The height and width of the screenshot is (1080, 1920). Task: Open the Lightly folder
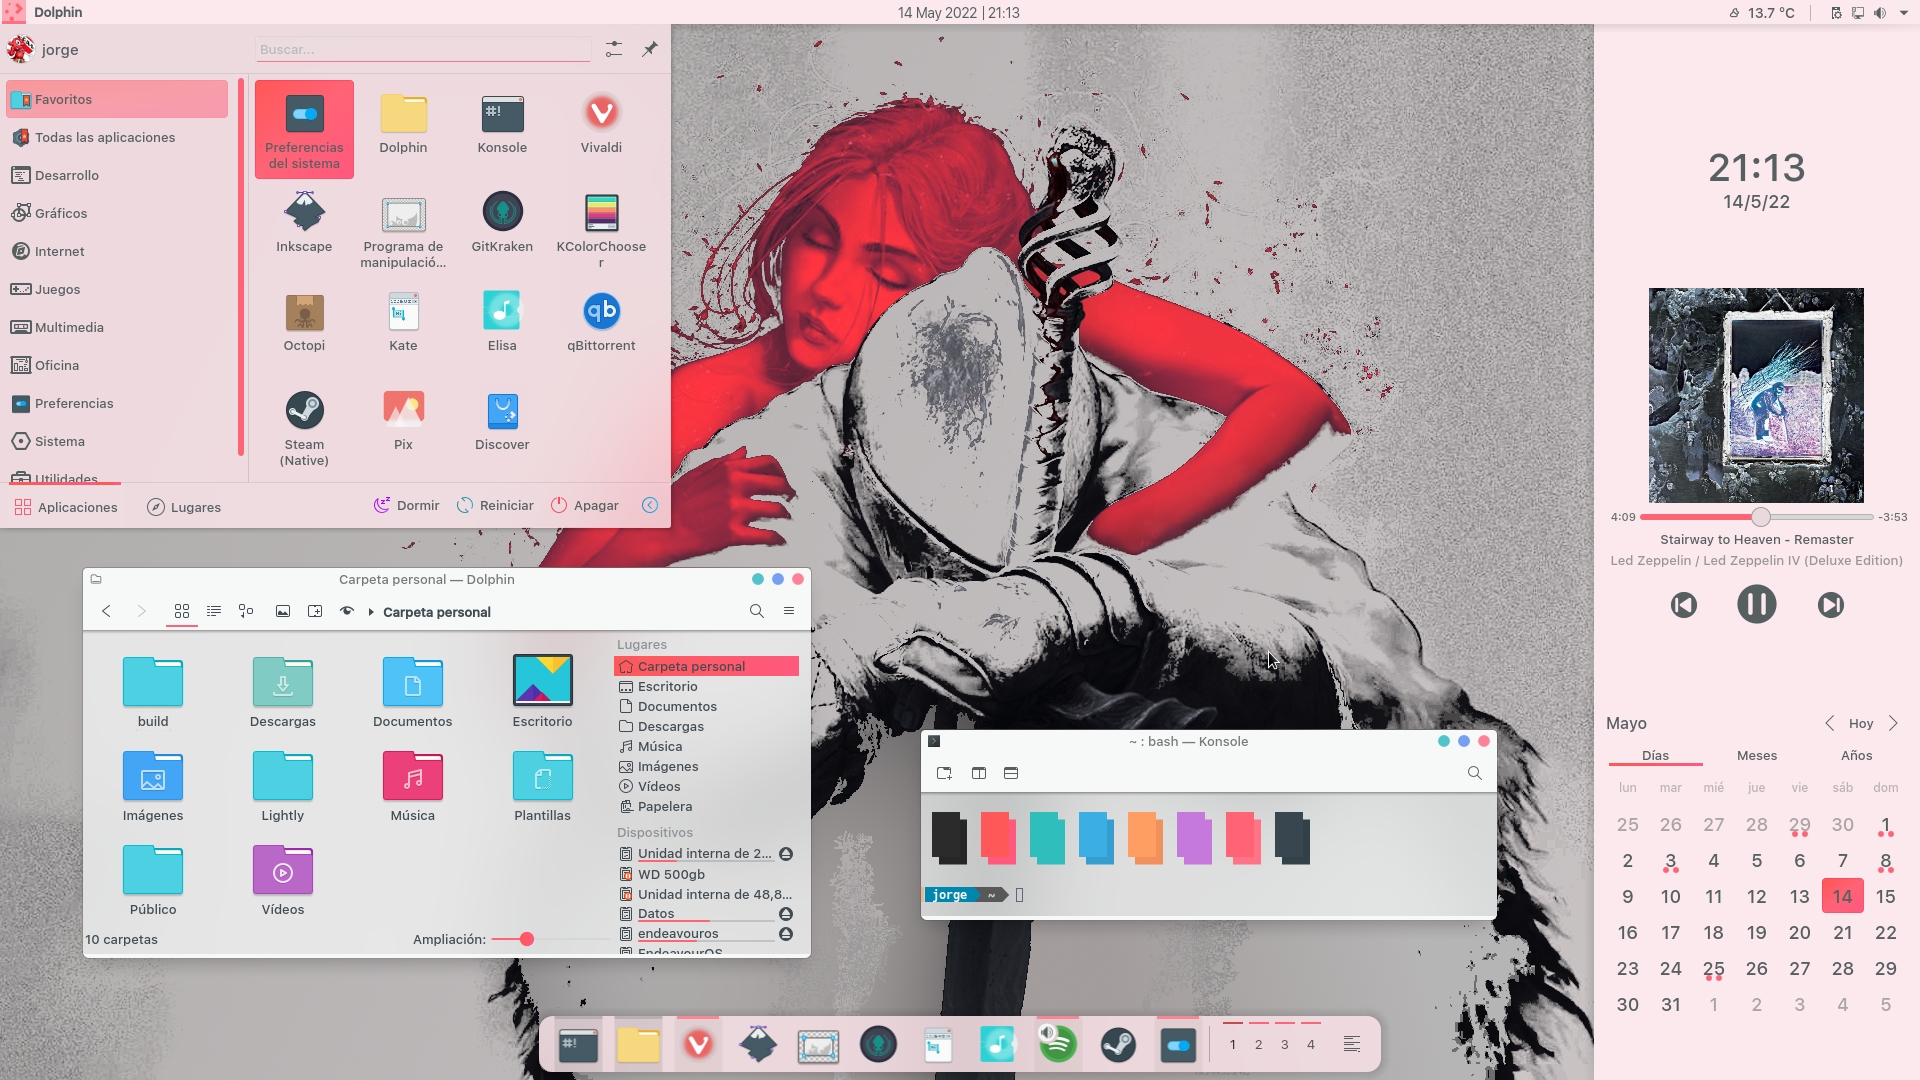283,786
